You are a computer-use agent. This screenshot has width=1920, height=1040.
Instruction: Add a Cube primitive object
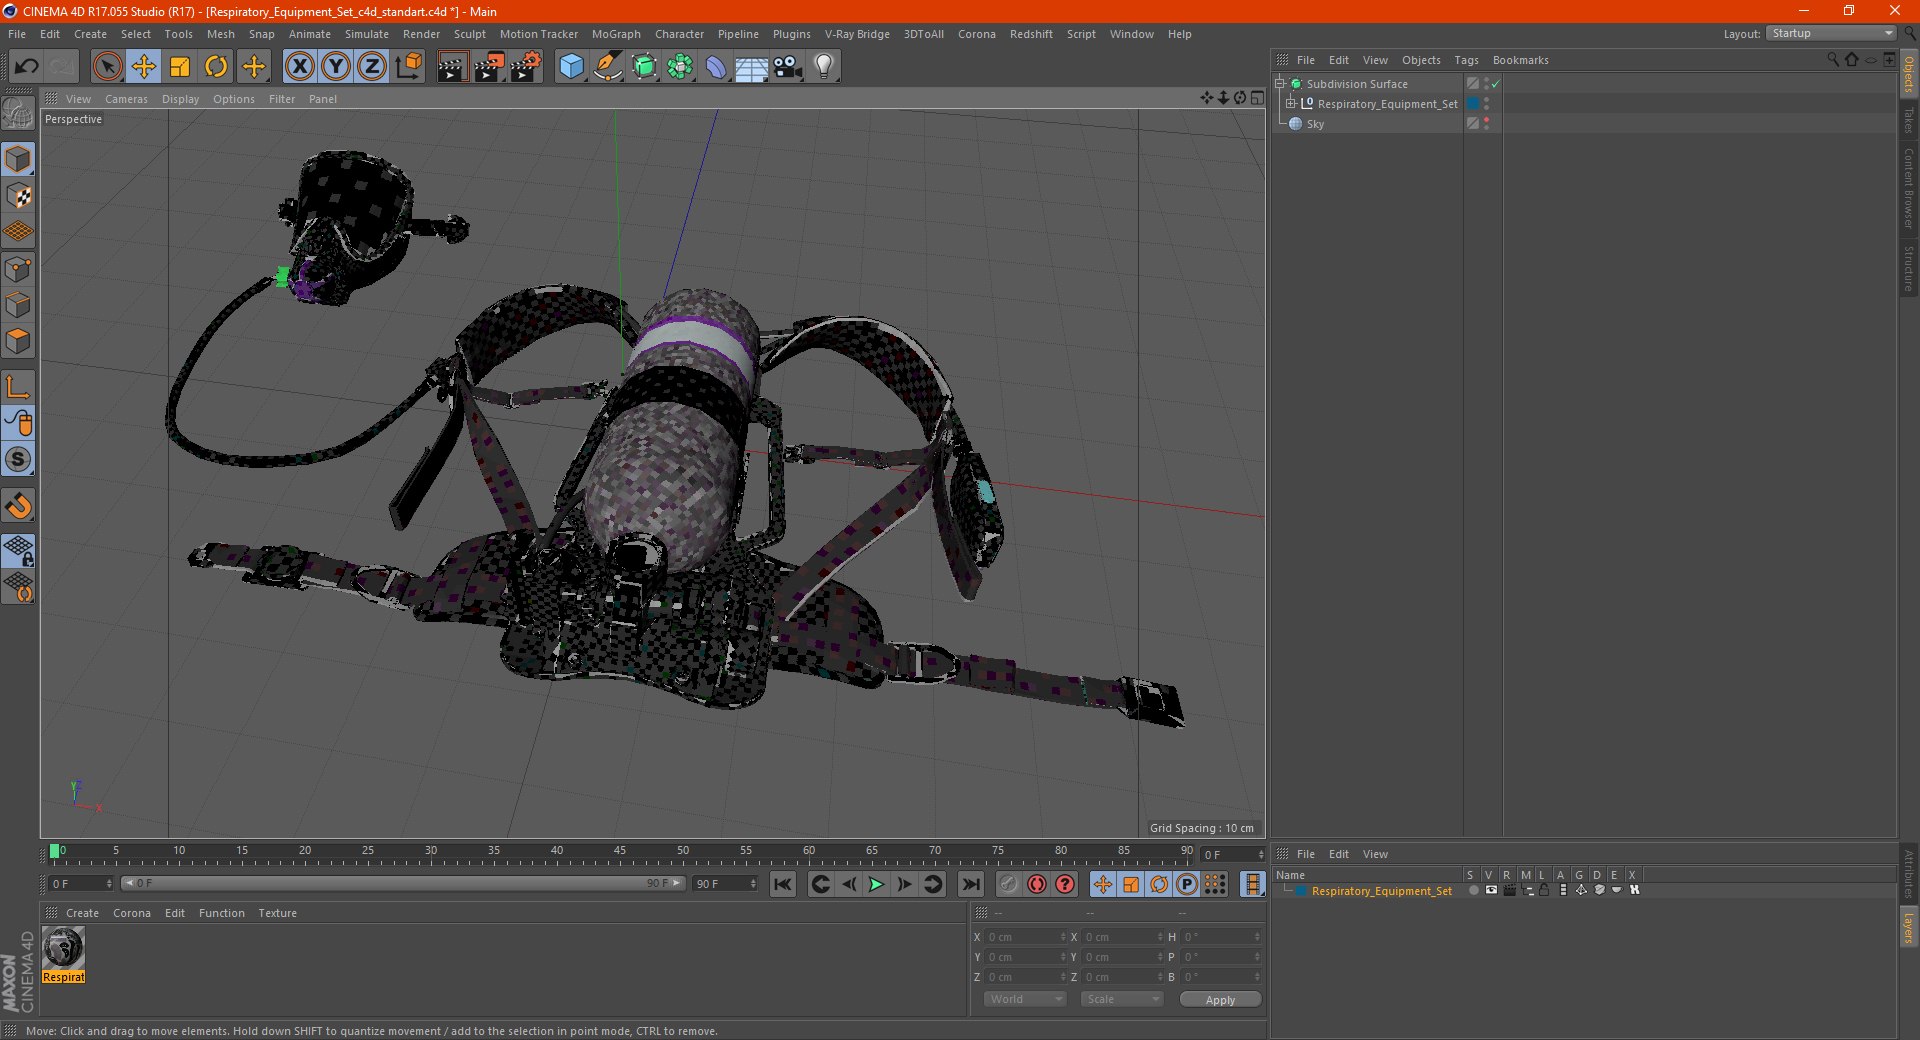click(x=571, y=67)
